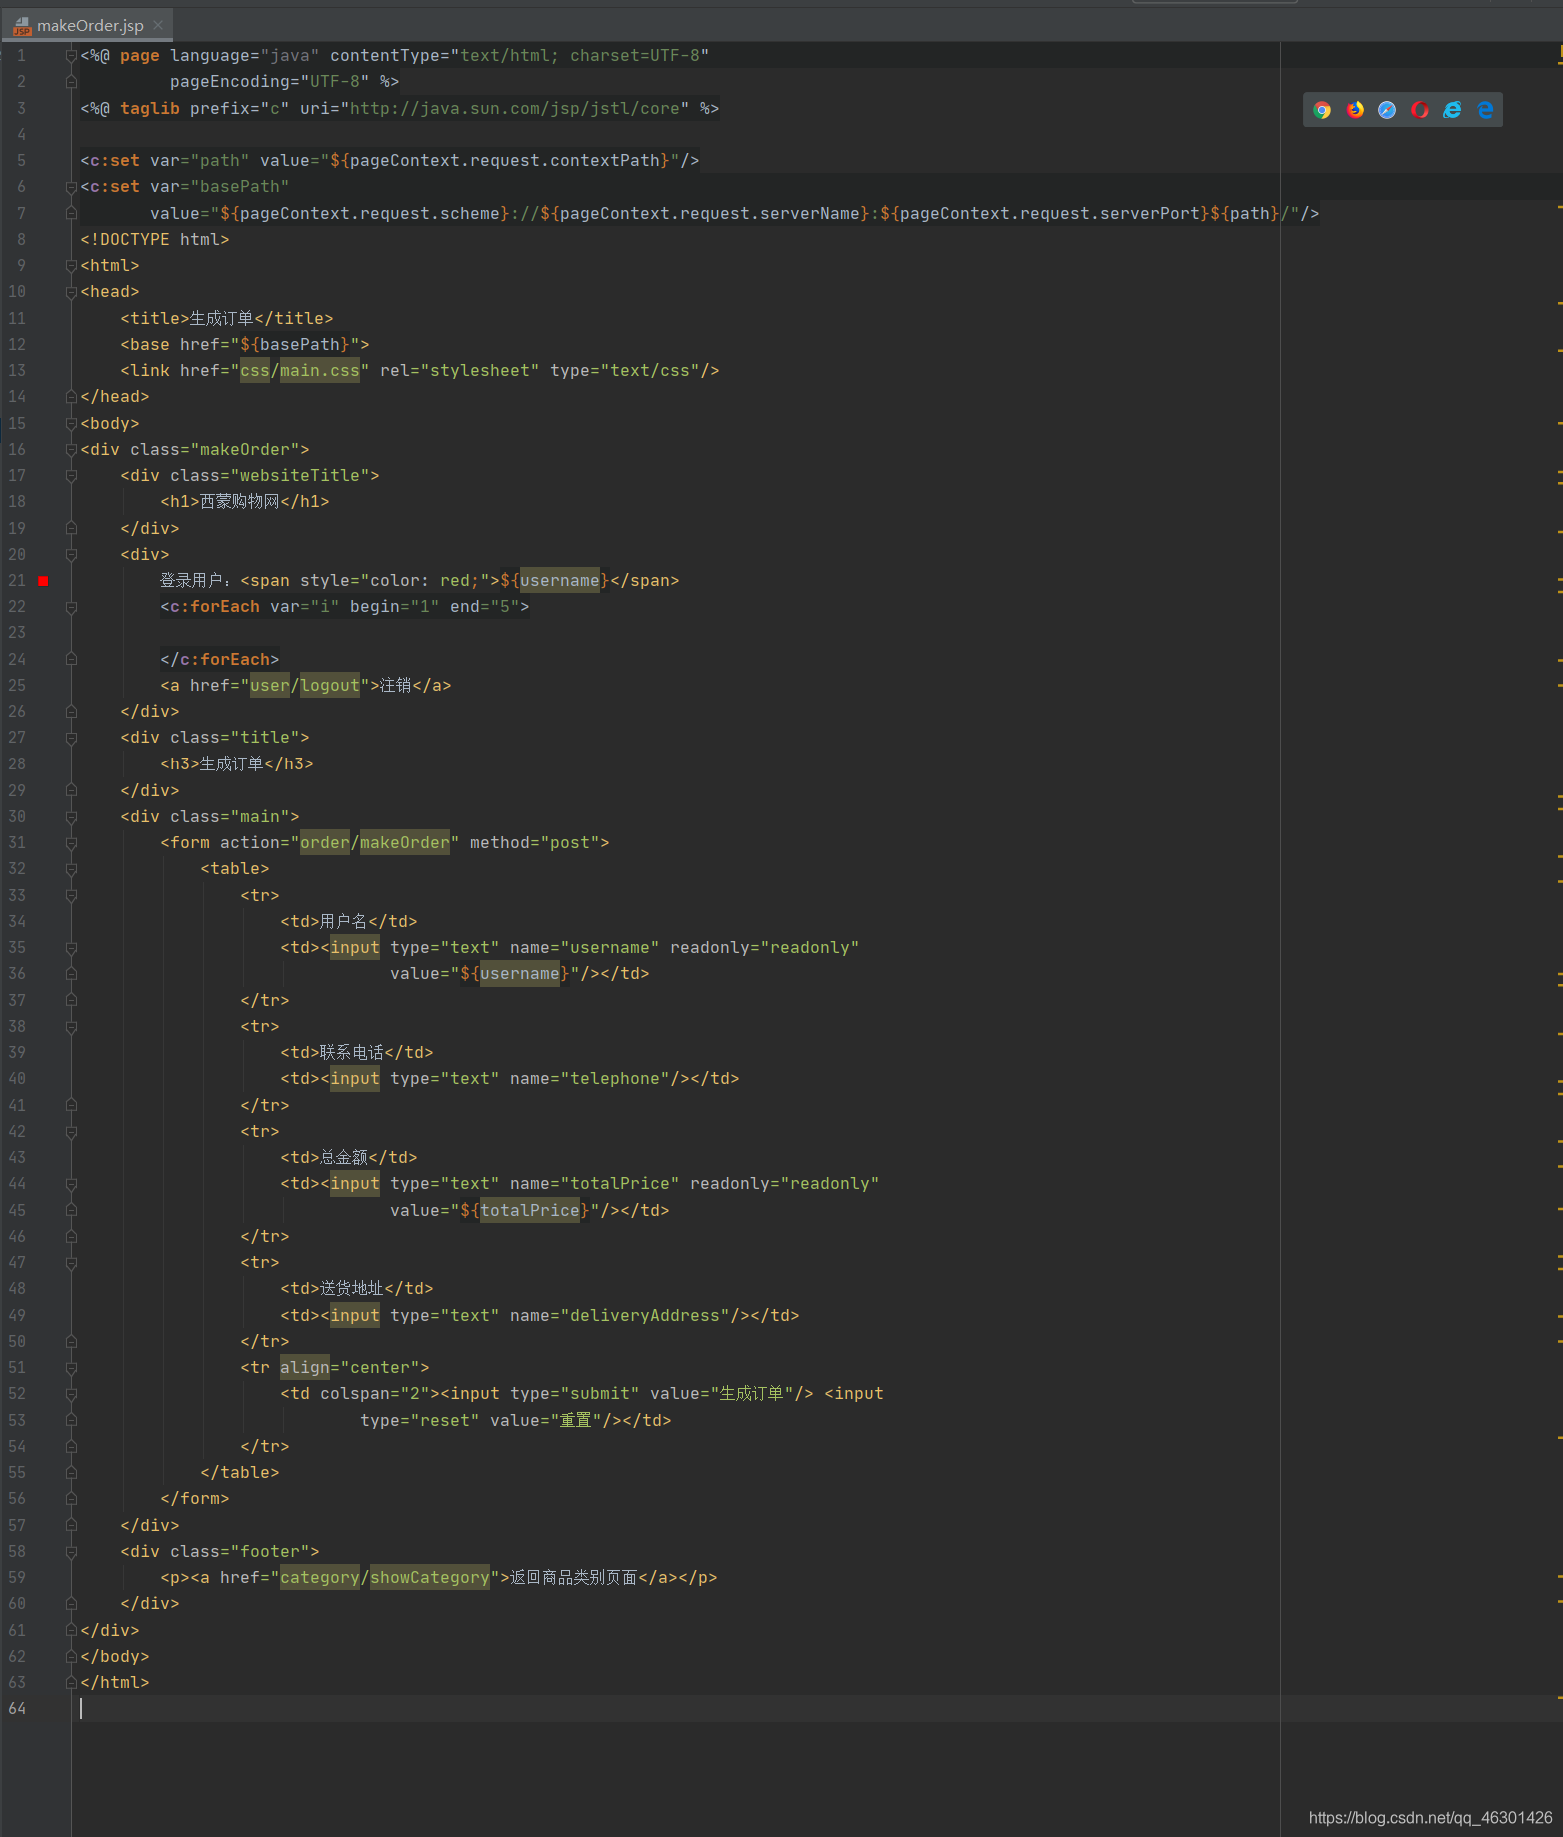
Task: Click the css/main.css path reference
Action: (300, 371)
